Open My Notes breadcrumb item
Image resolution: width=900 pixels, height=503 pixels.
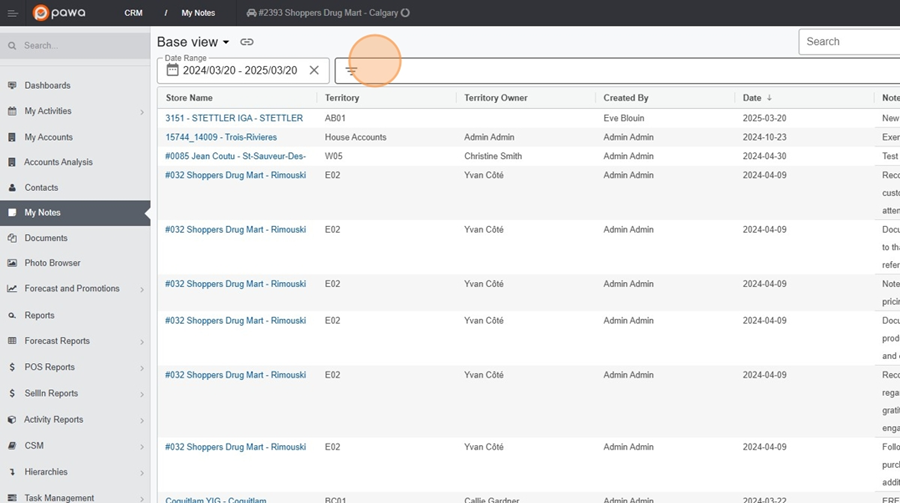coord(198,13)
